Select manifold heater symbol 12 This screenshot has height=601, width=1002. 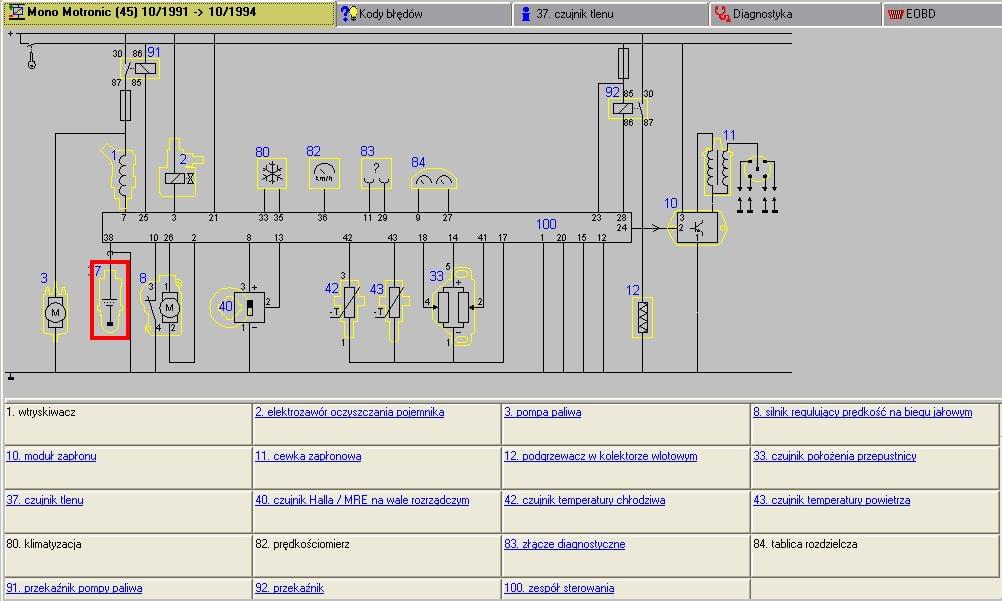click(643, 316)
